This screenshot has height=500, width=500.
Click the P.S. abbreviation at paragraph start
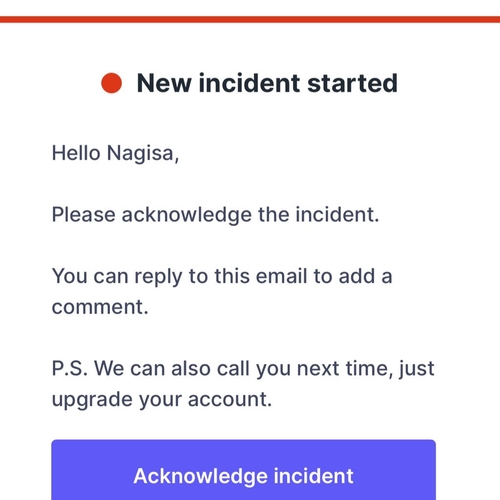70,368
